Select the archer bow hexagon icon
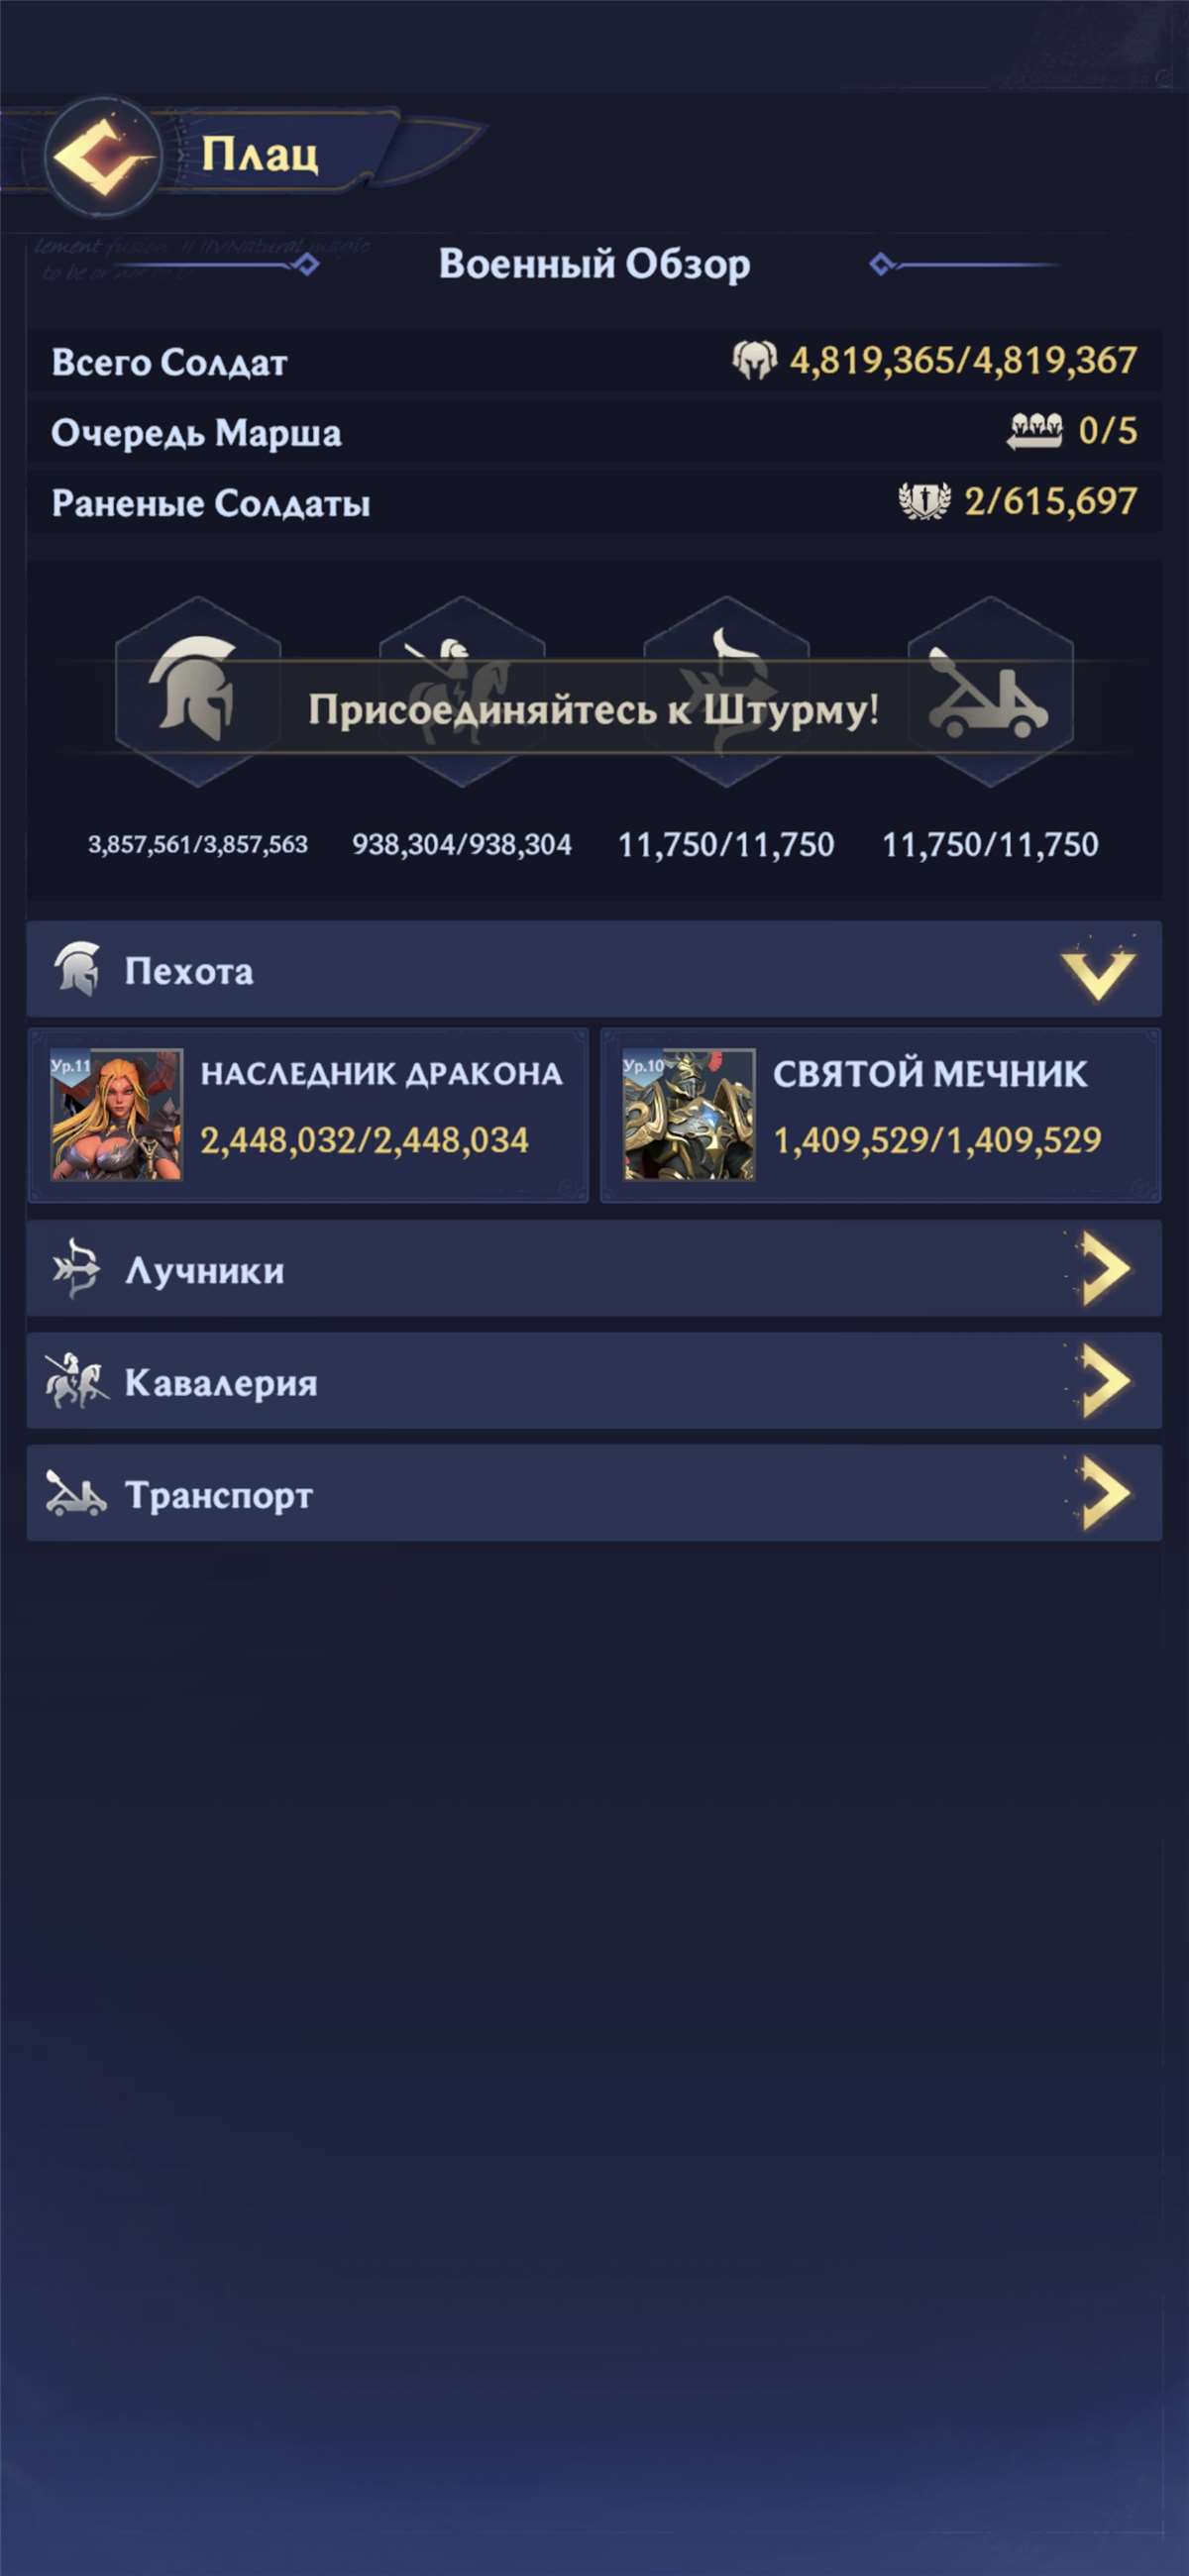This screenshot has height=2576, width=1189. tap(726, 690)
